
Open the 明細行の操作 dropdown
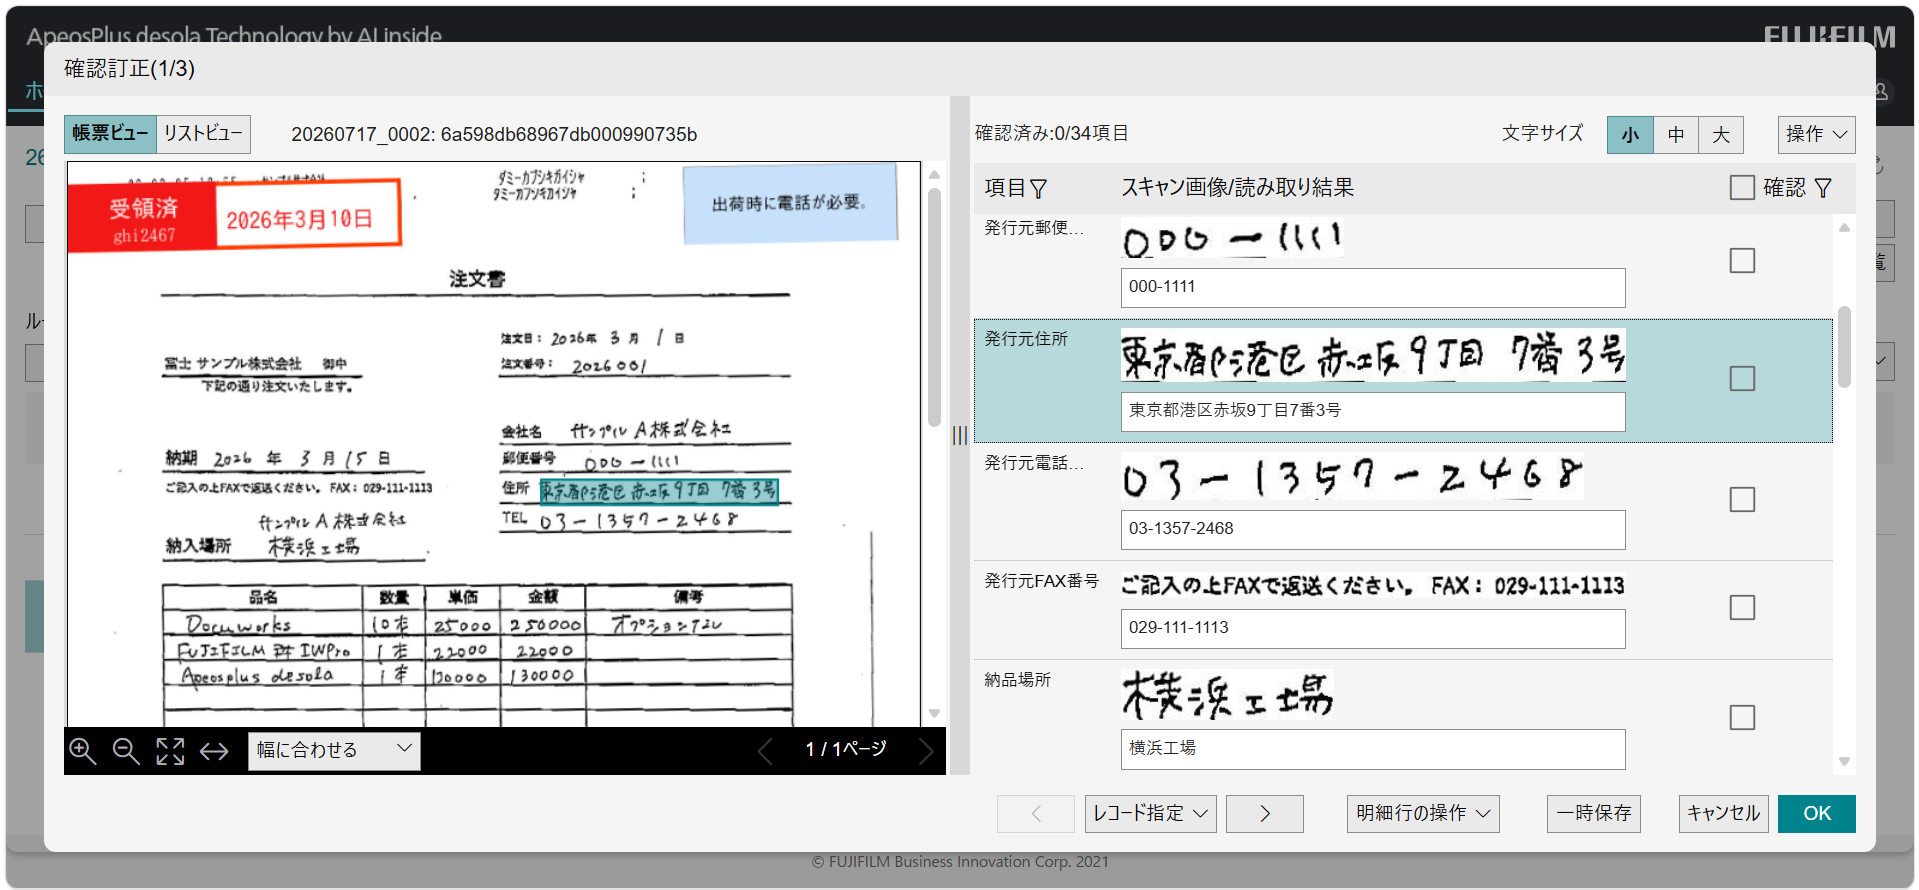1423,814
